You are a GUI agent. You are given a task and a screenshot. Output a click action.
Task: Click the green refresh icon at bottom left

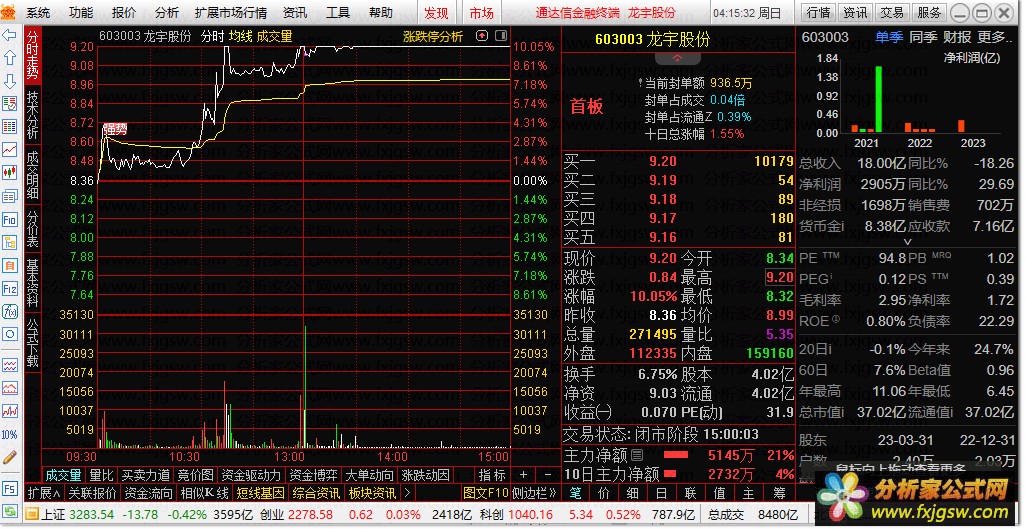pyautogui.click(x=11, y=513)
